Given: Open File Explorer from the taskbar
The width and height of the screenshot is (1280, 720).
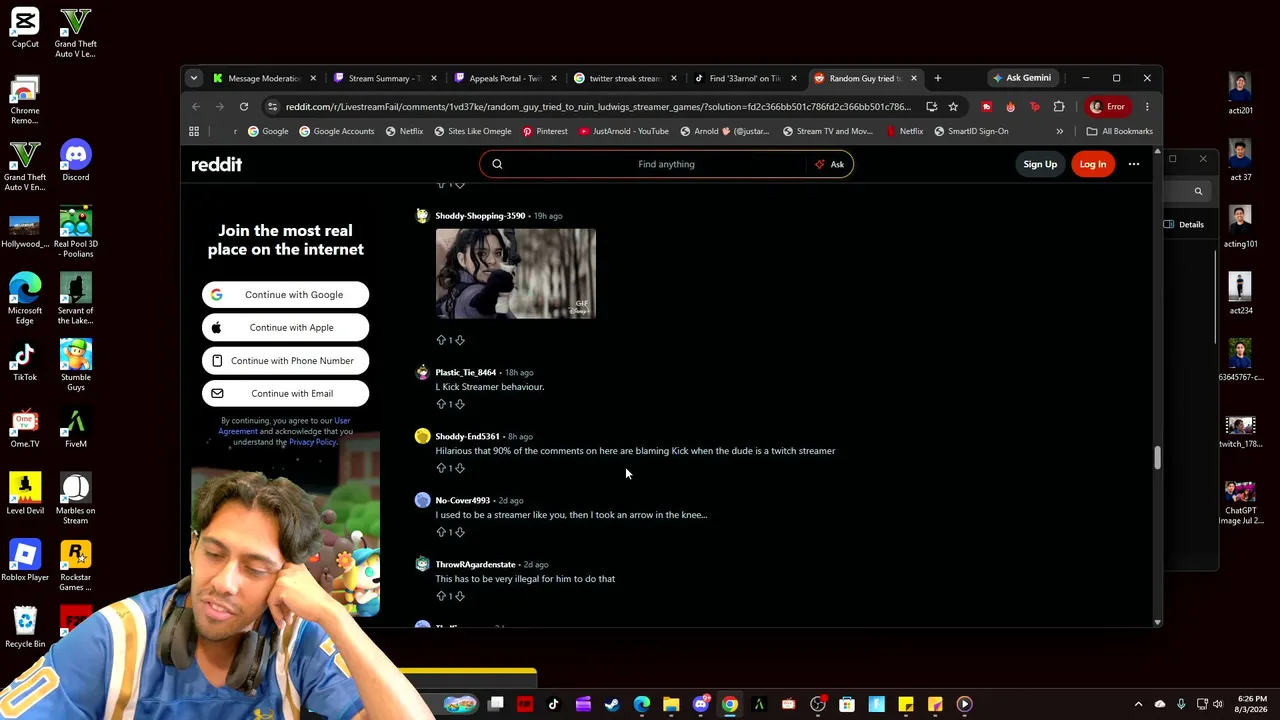Looking at the screenshot, I should [x=671, y=704].
